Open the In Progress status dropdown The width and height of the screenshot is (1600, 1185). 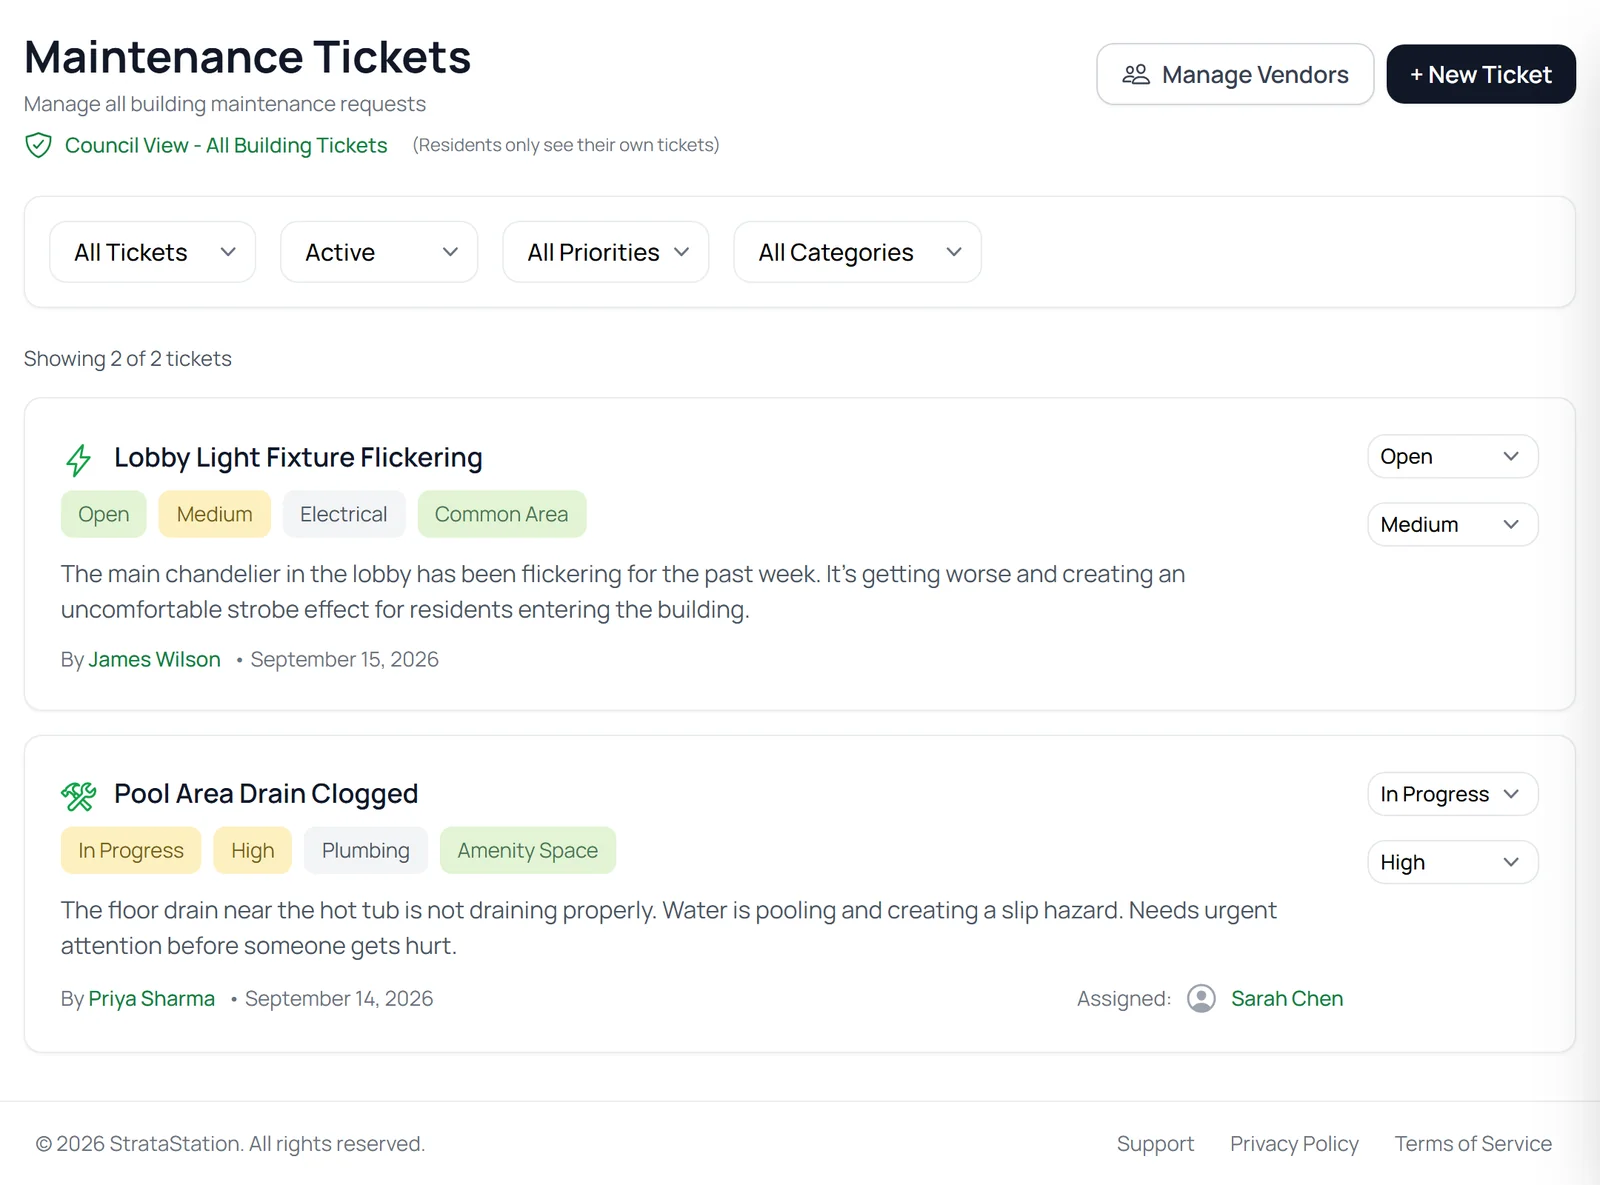1452,794
